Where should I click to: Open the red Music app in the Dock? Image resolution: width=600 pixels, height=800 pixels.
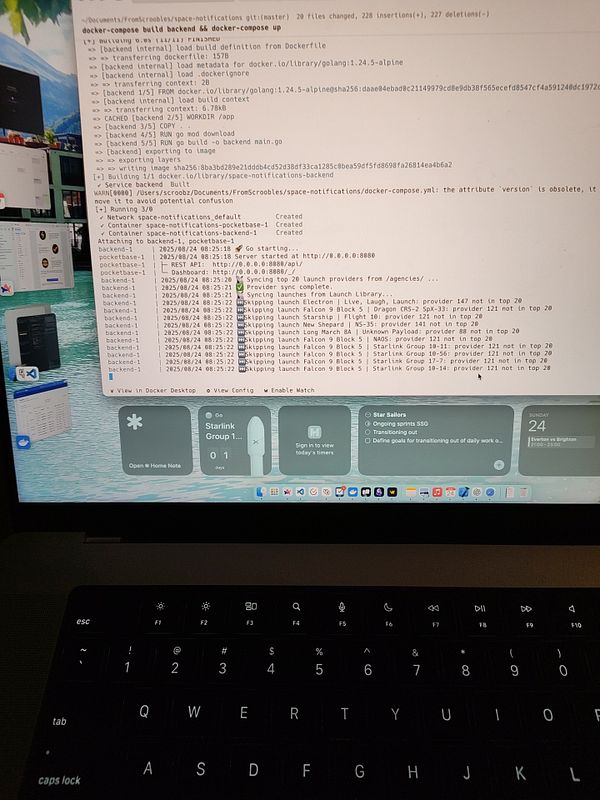[x=437, y=492]
